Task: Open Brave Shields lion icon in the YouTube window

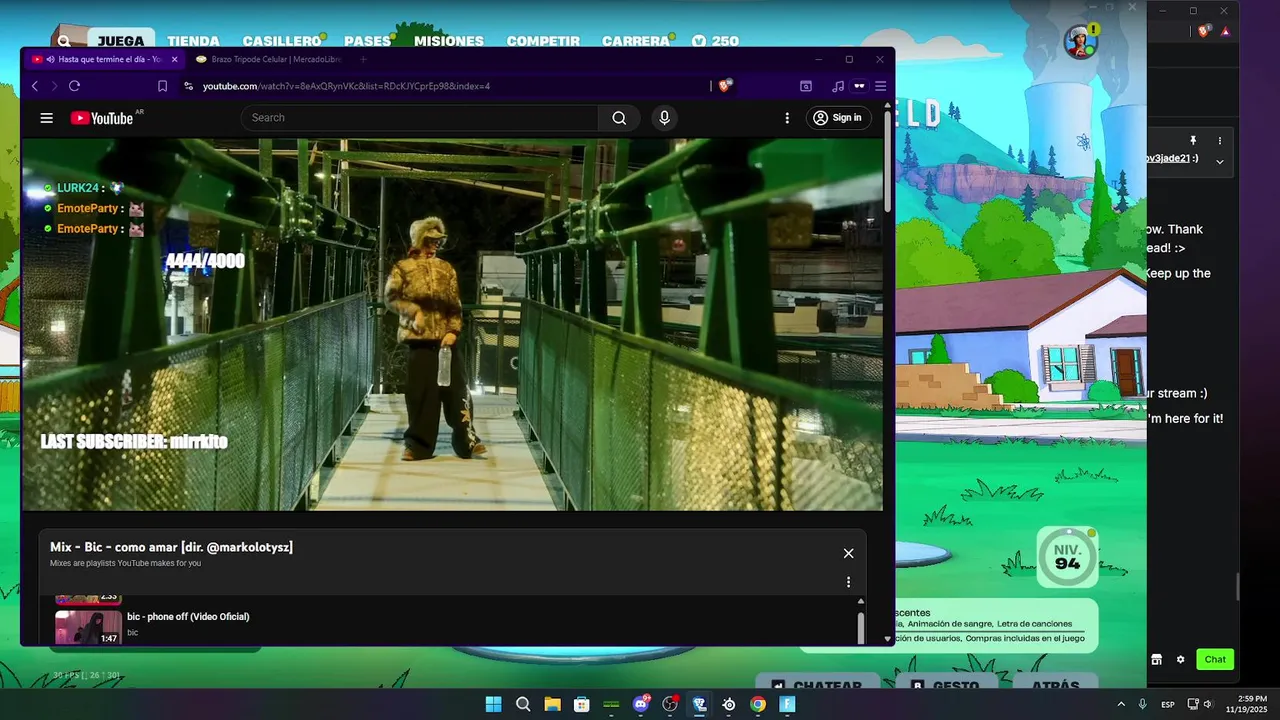Action: pyautogui.click(x=725, y=86)
